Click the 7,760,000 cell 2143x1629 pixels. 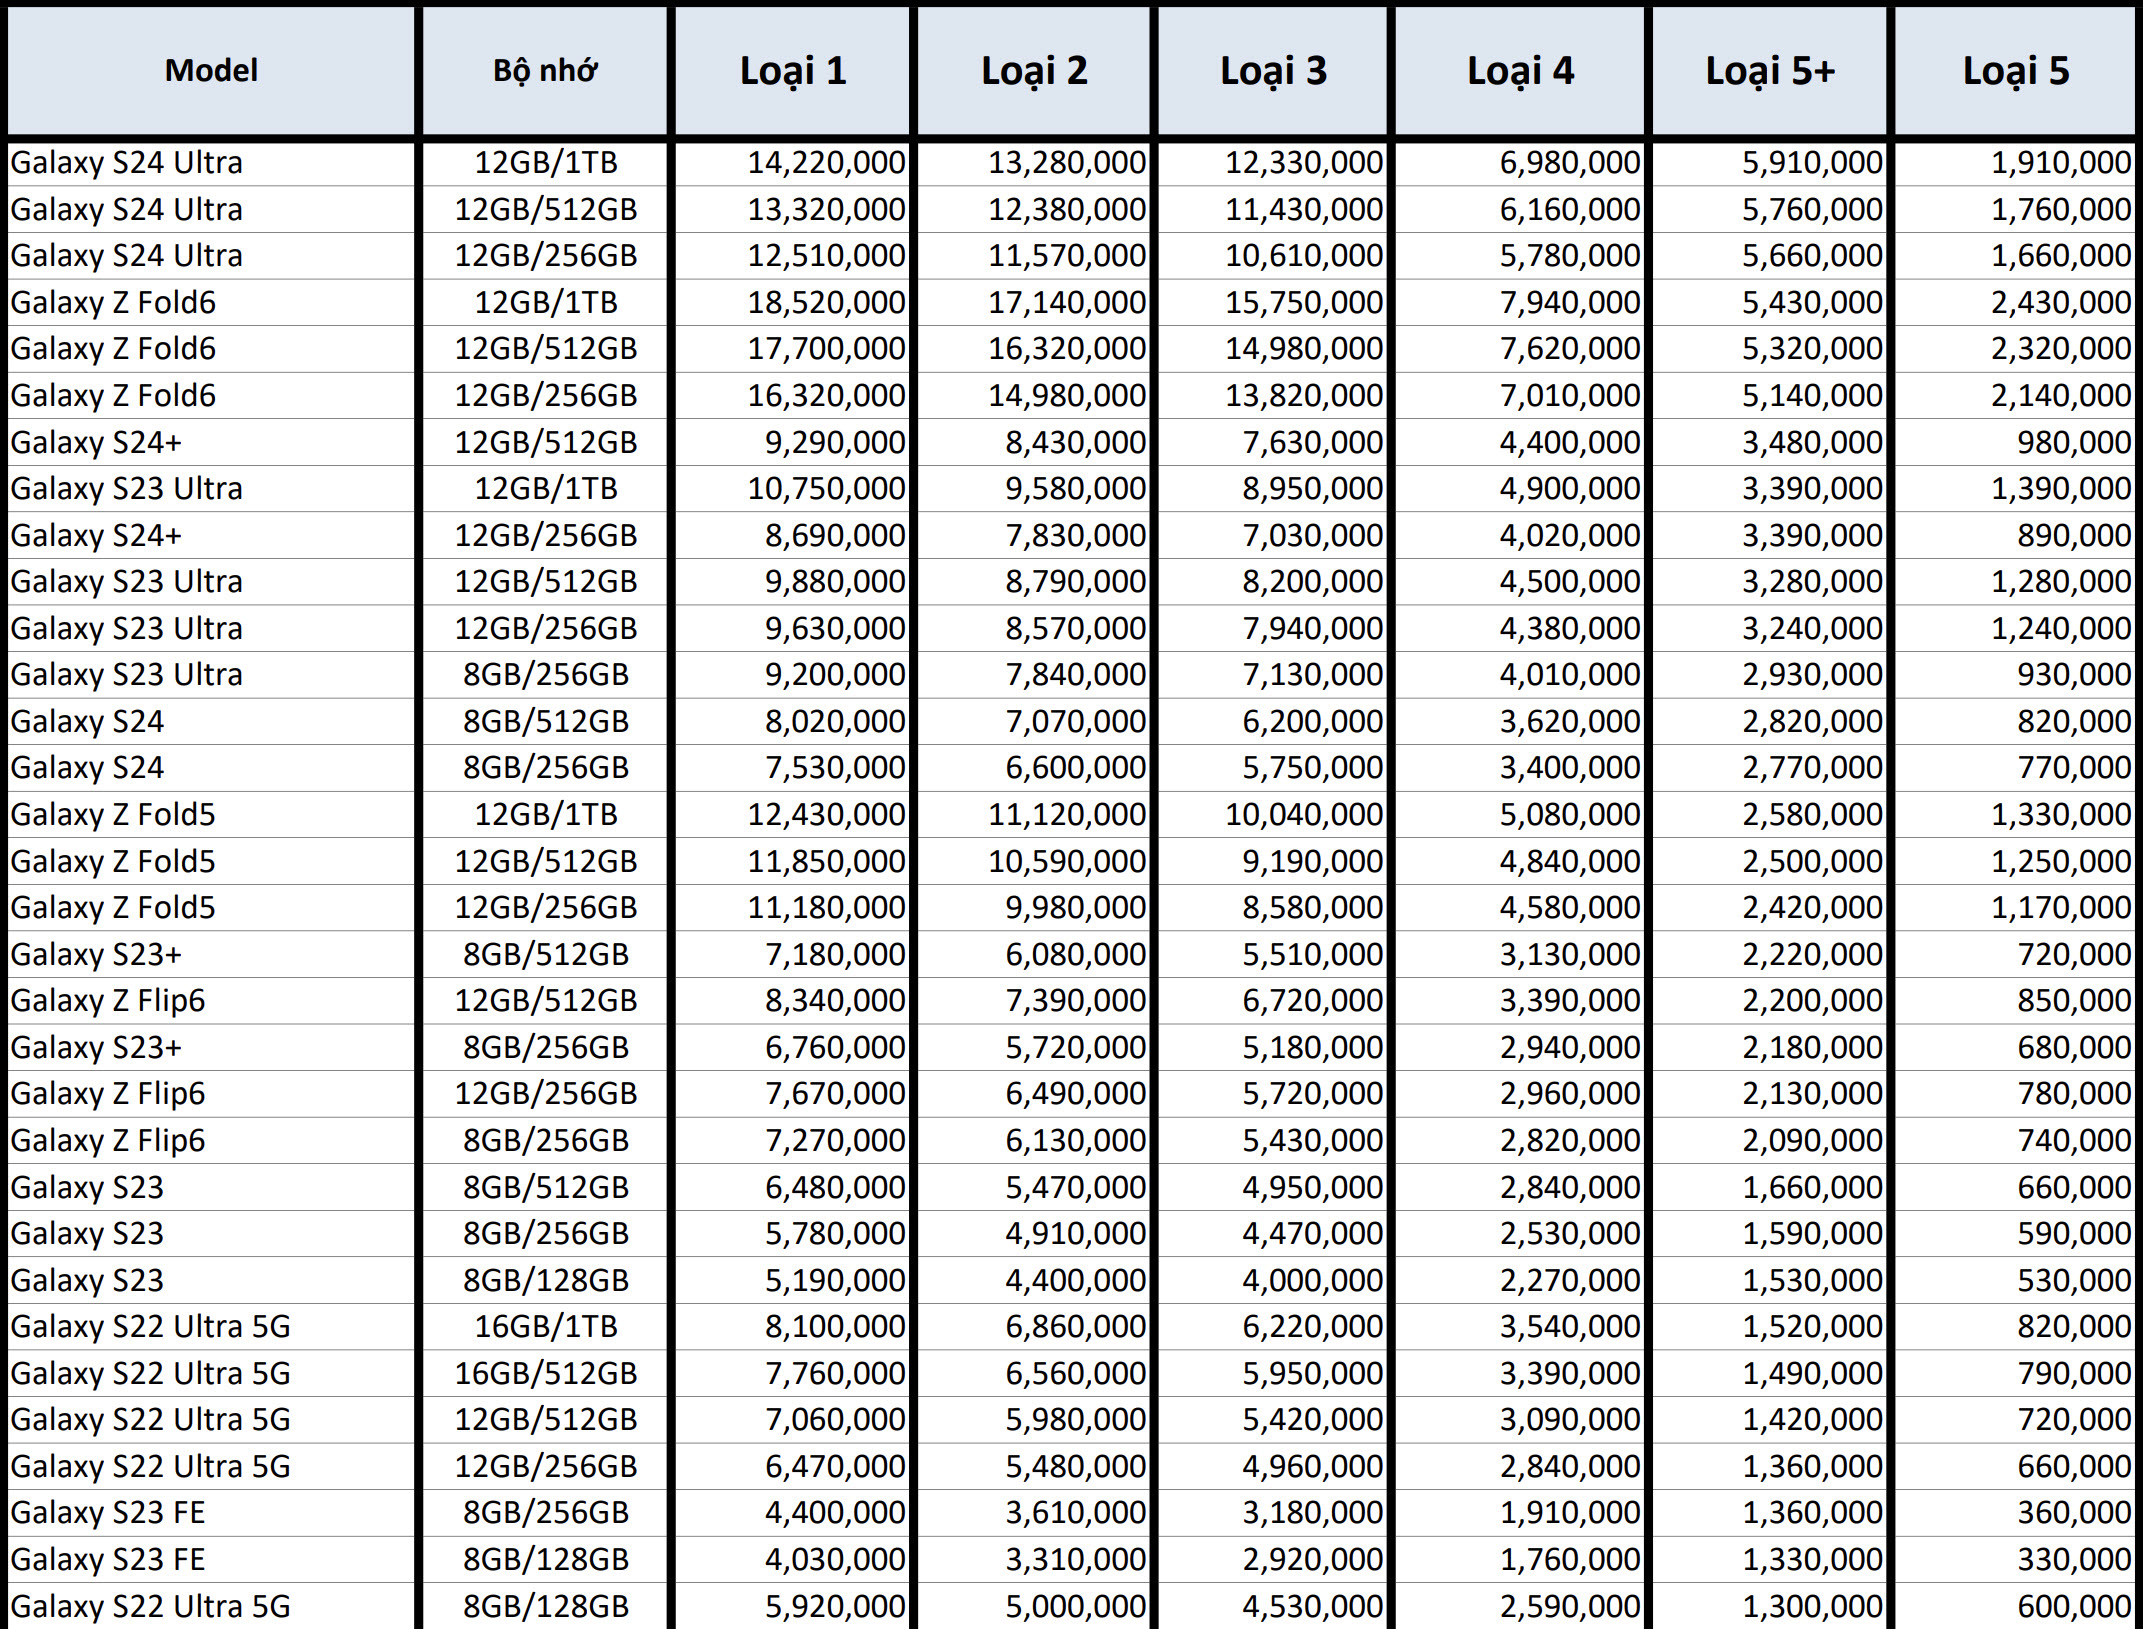793,1373
